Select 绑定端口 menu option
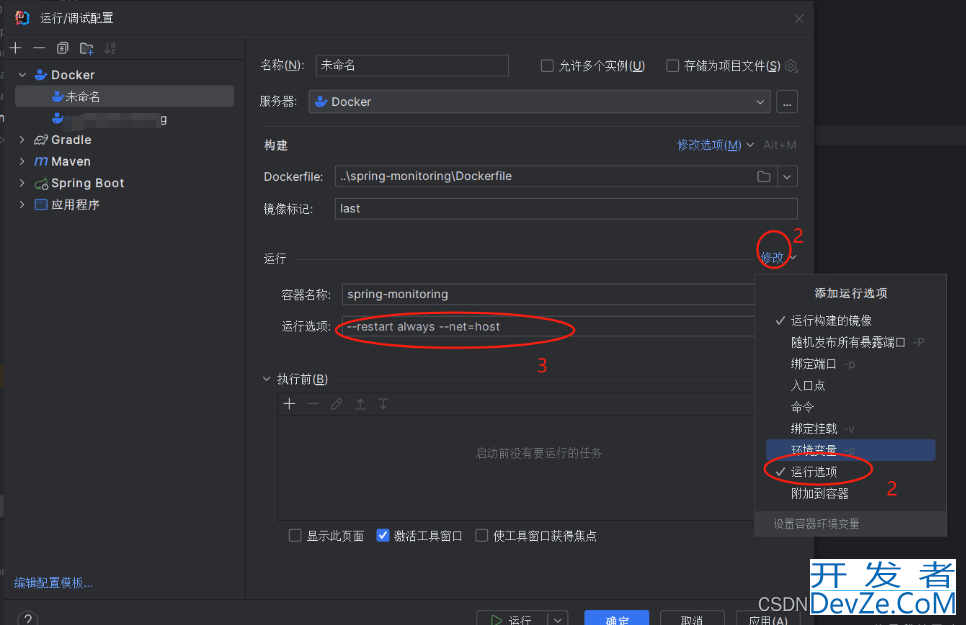 click(x=850, y=364)
